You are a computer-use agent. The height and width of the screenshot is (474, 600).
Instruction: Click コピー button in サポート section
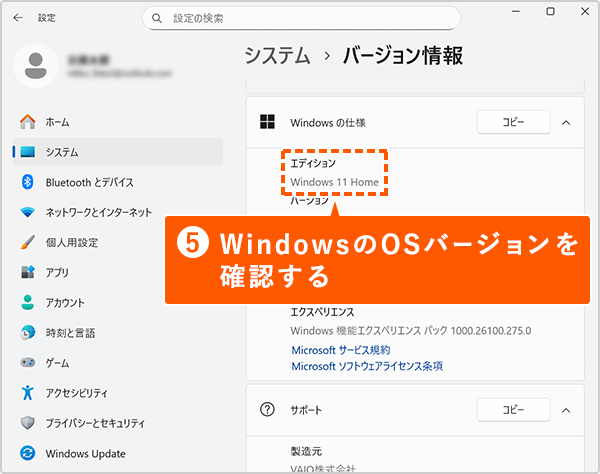point(513,410)
